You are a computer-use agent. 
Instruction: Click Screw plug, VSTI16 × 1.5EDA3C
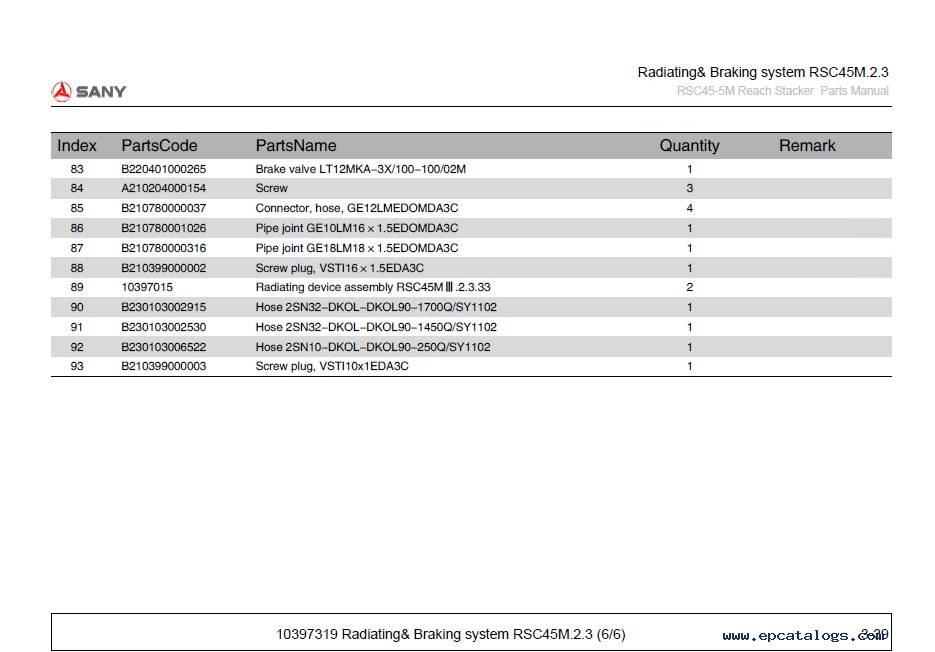[340, 268]
